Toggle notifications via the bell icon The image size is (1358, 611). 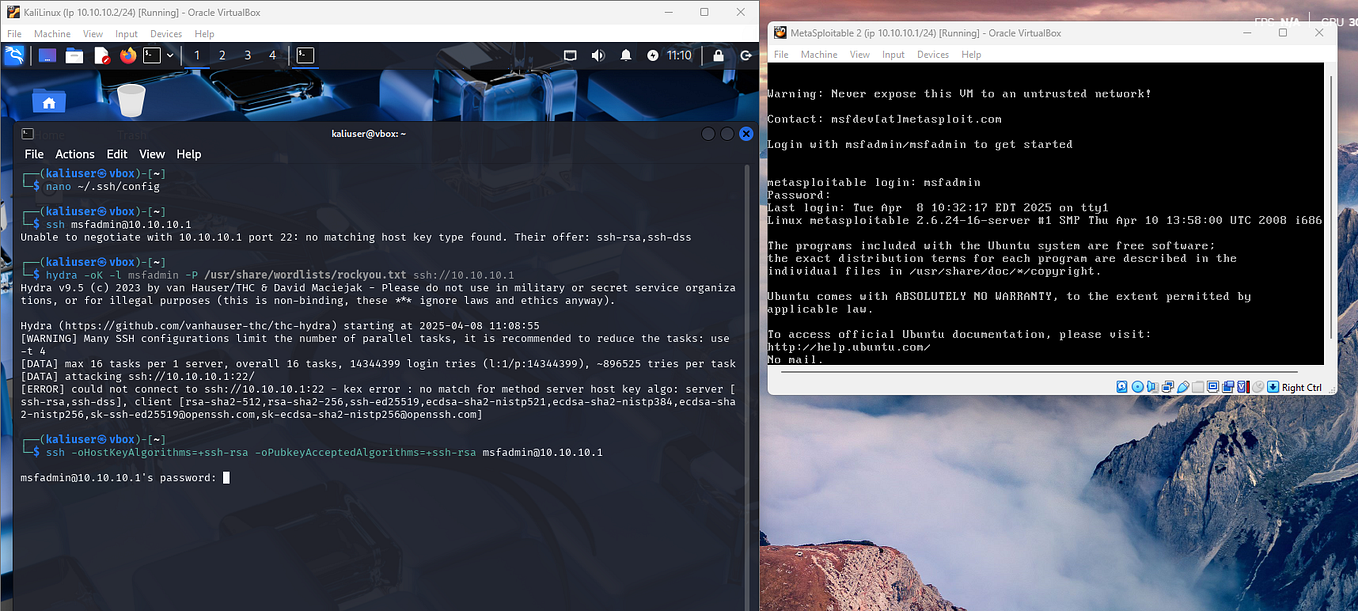[x=625, y=55]
